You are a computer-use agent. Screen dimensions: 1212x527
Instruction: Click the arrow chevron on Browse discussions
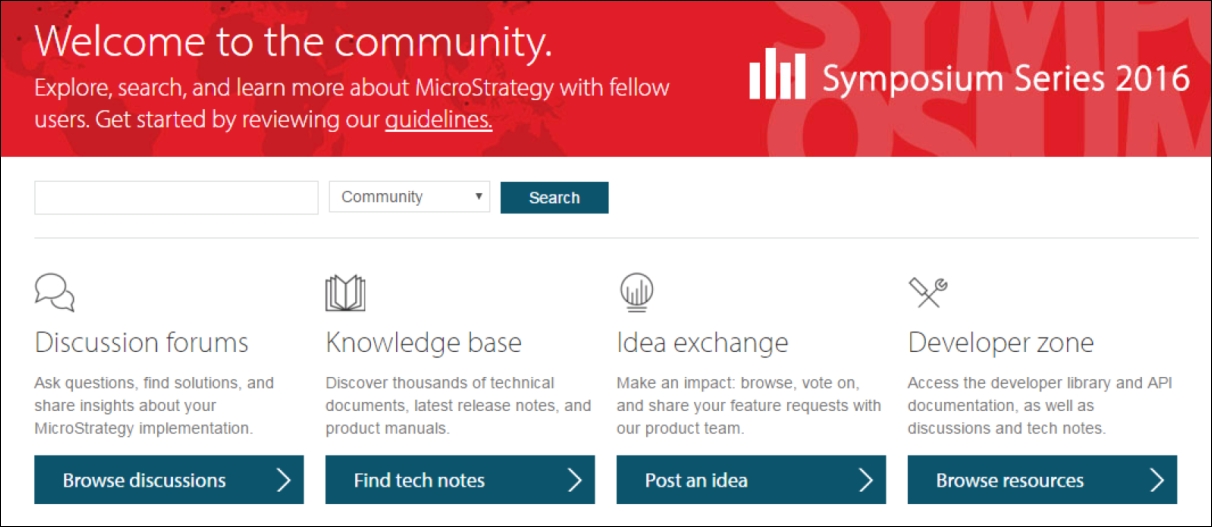(x=283, y=480)
